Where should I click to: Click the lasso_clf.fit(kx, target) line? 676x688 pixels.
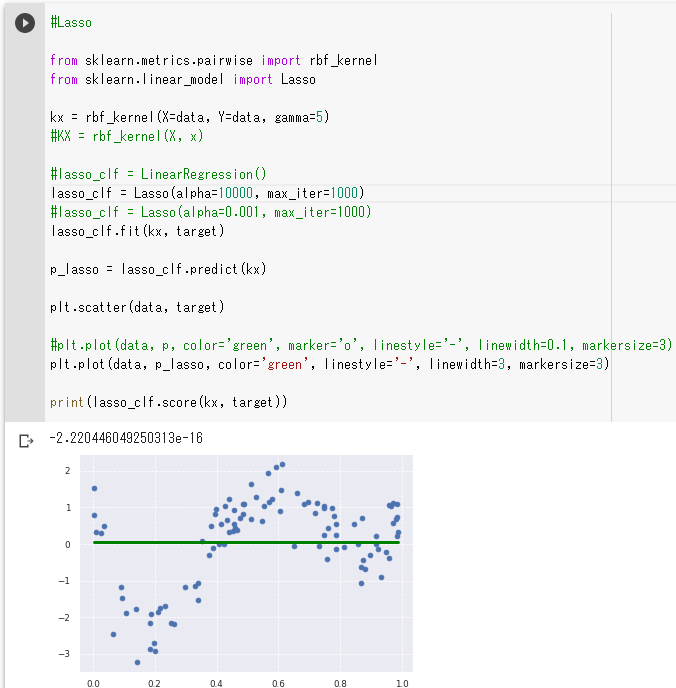coord(137,231)
